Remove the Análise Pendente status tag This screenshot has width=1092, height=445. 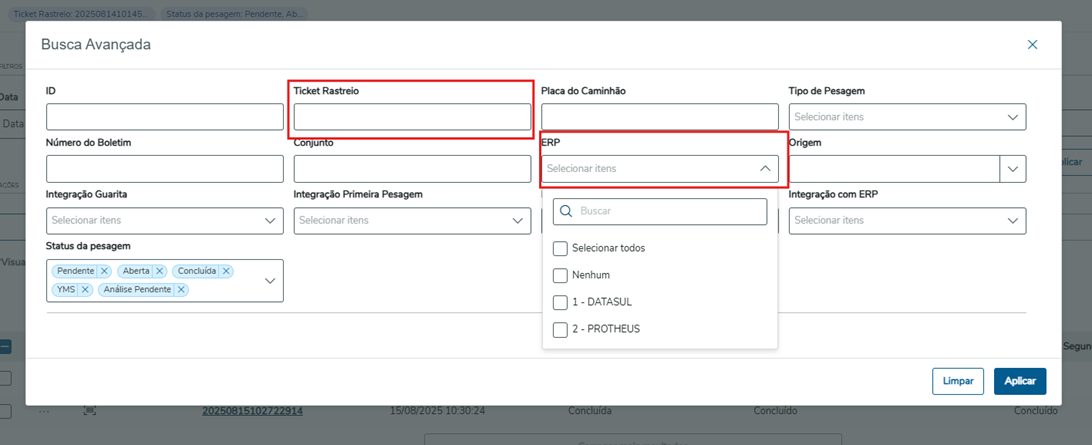180,290
